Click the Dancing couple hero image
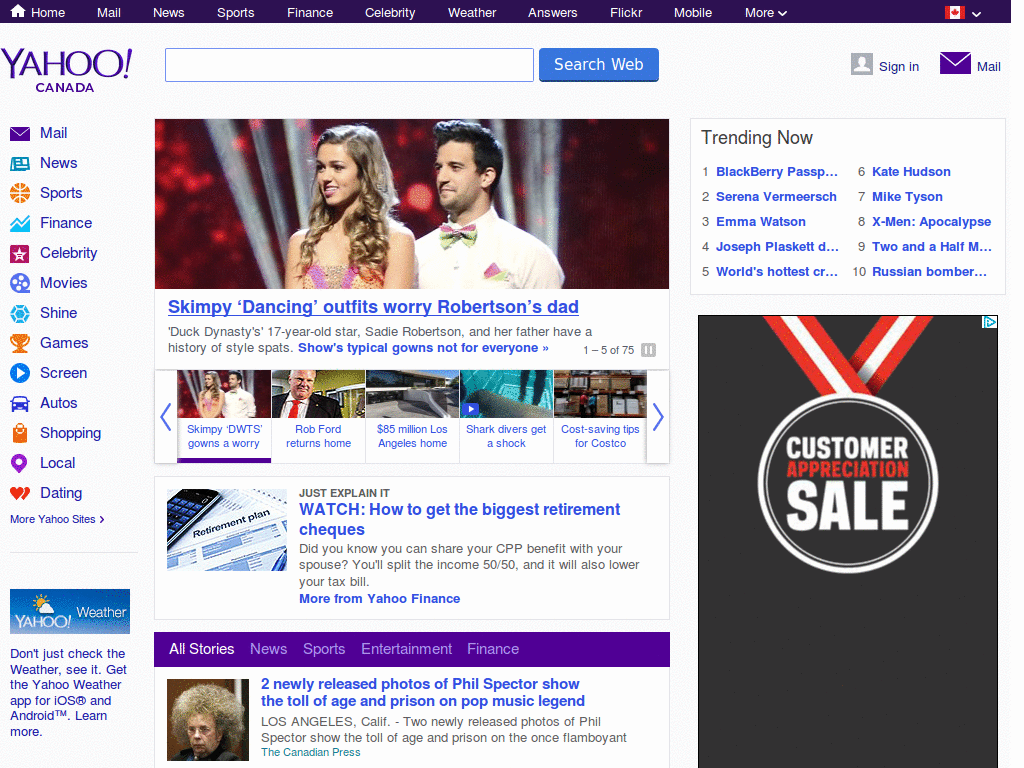Screen dimensions: 1024x768 pyautogui.click(x=411, y=204)
